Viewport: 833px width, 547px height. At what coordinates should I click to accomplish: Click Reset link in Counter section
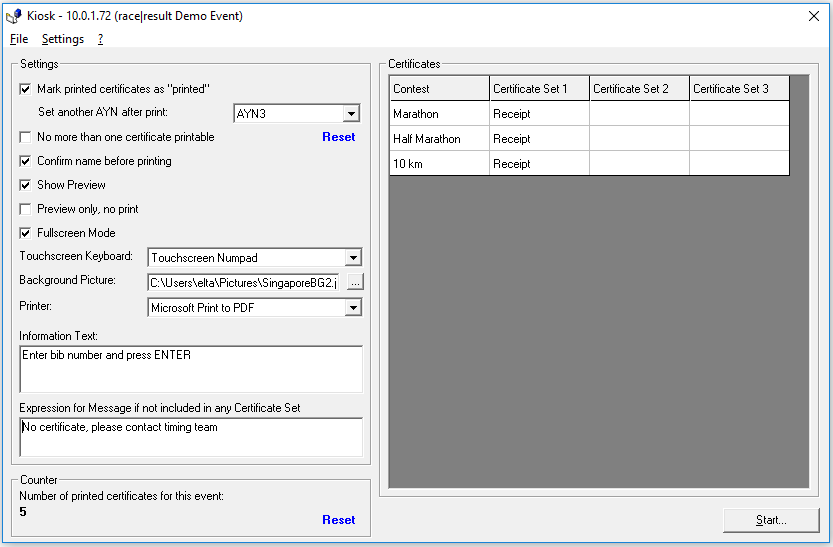(338, 520)
